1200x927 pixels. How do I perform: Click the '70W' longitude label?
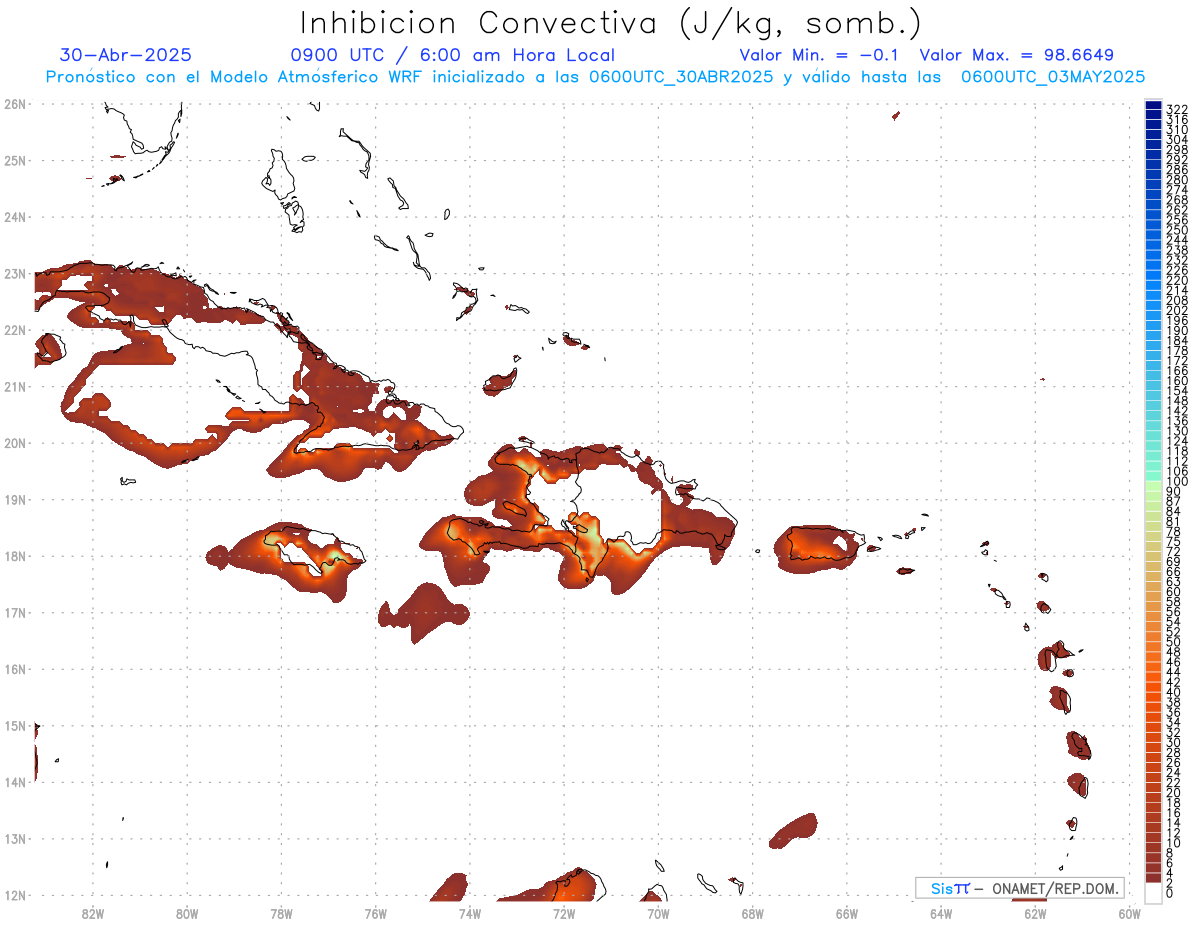point(658,913)
